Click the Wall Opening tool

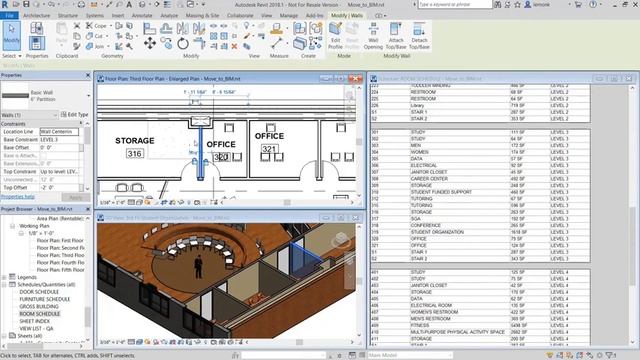[373, 36]
